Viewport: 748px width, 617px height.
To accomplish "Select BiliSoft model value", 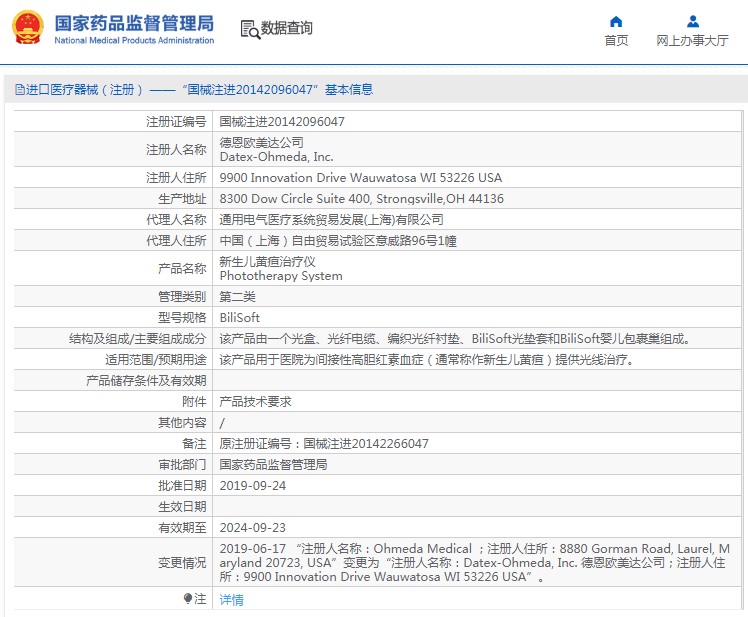I will (x=239, y=318).
